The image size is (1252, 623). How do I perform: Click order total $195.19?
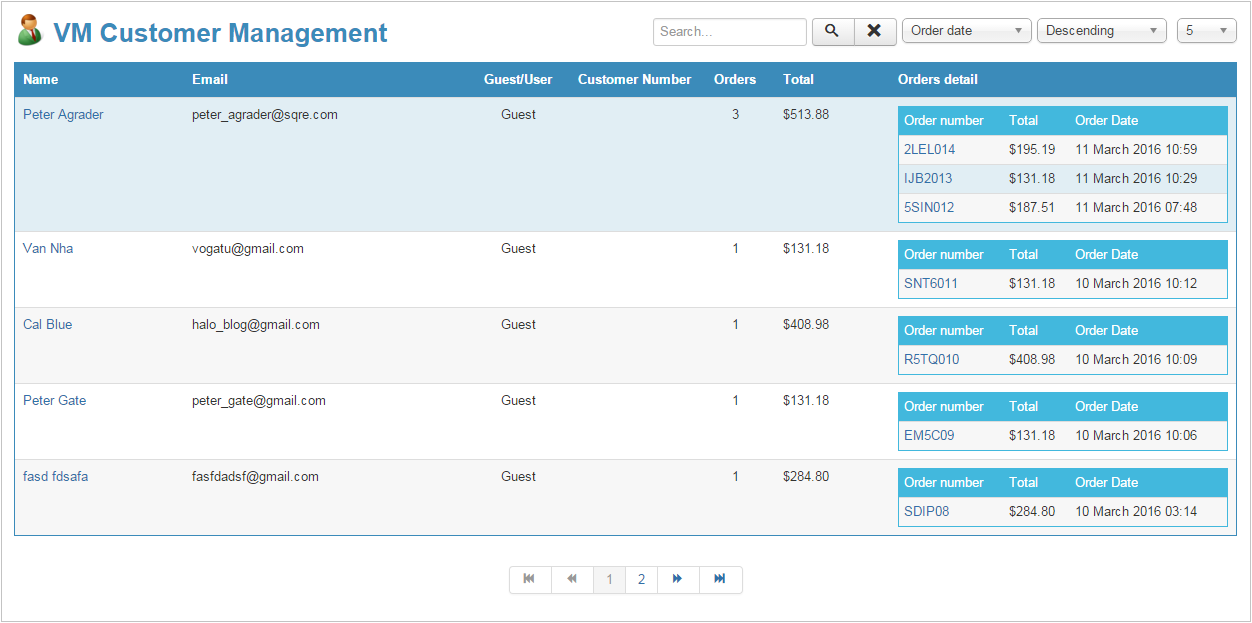click(1032, 150)
